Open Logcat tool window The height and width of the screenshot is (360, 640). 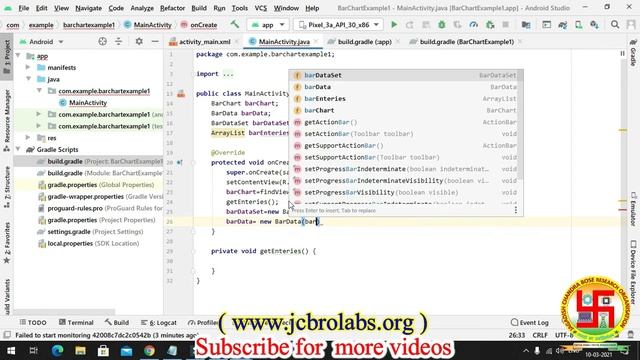coord(159,322)
